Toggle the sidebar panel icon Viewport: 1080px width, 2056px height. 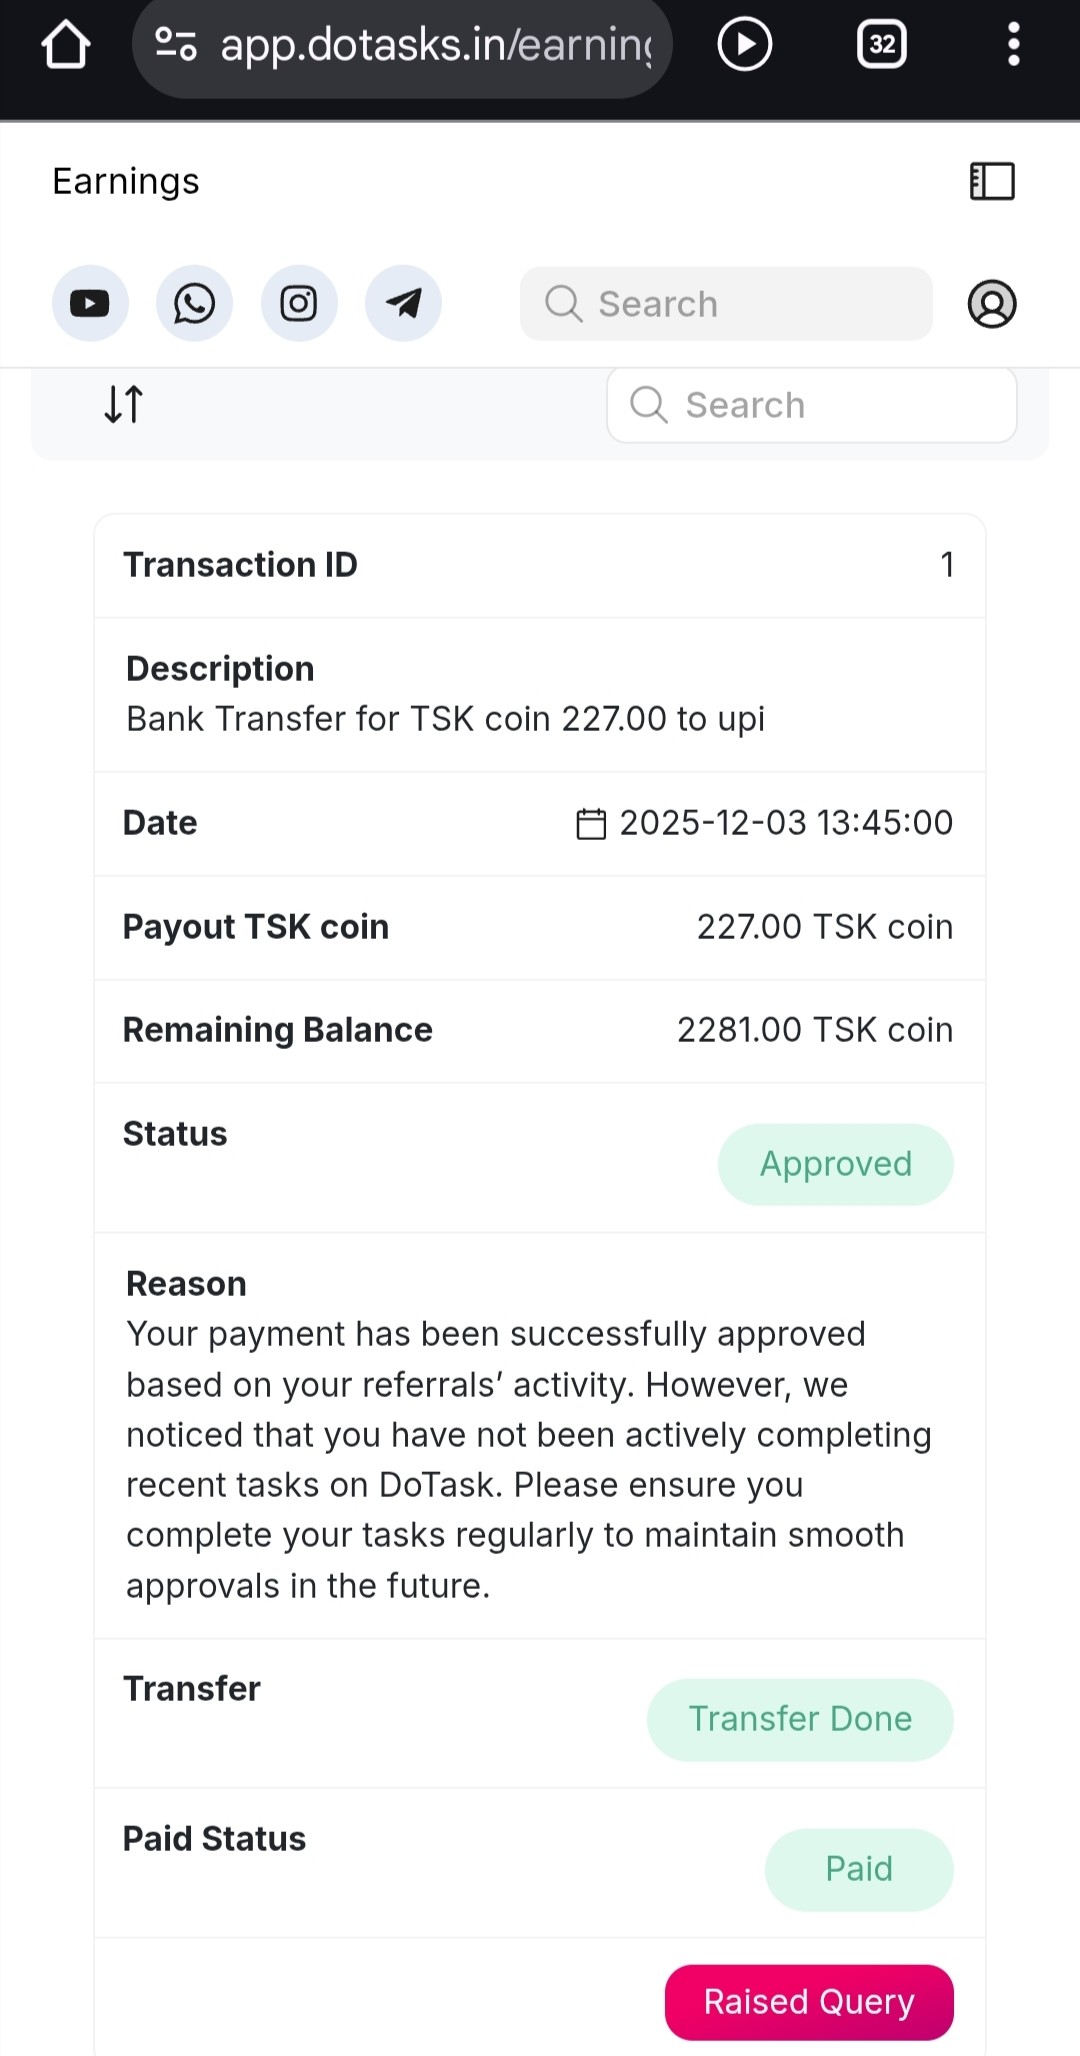coord(992,182)
